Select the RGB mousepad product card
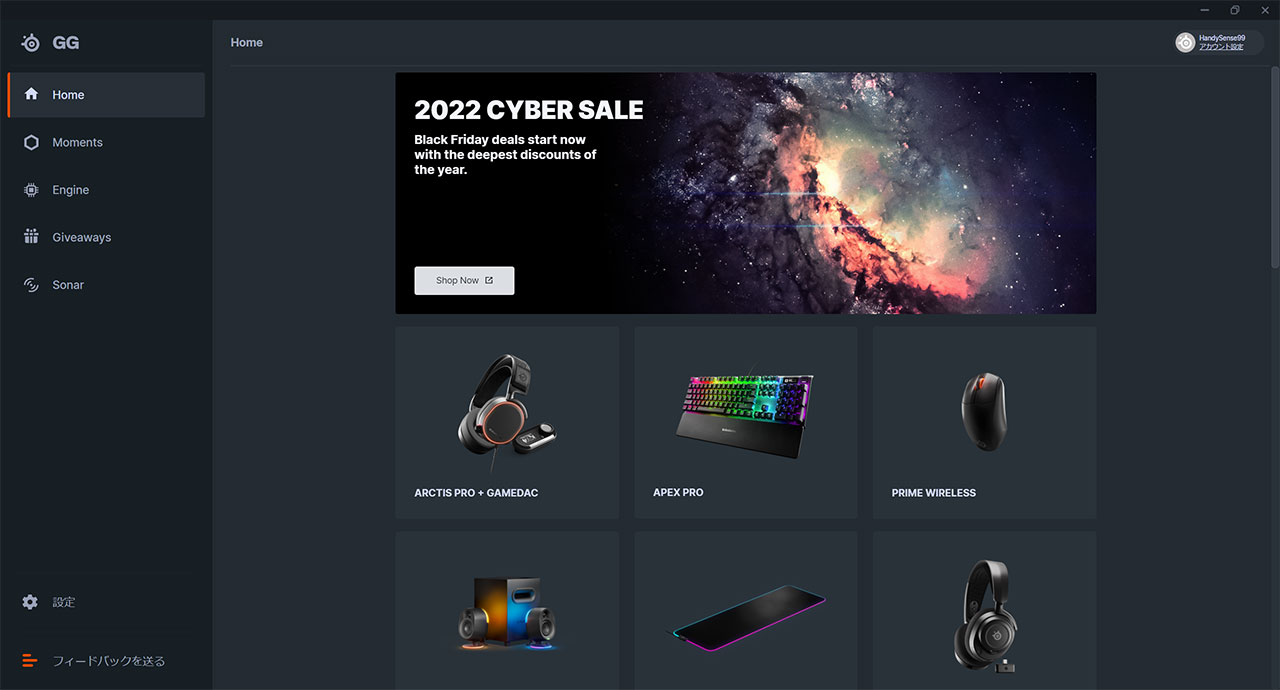 746,611
